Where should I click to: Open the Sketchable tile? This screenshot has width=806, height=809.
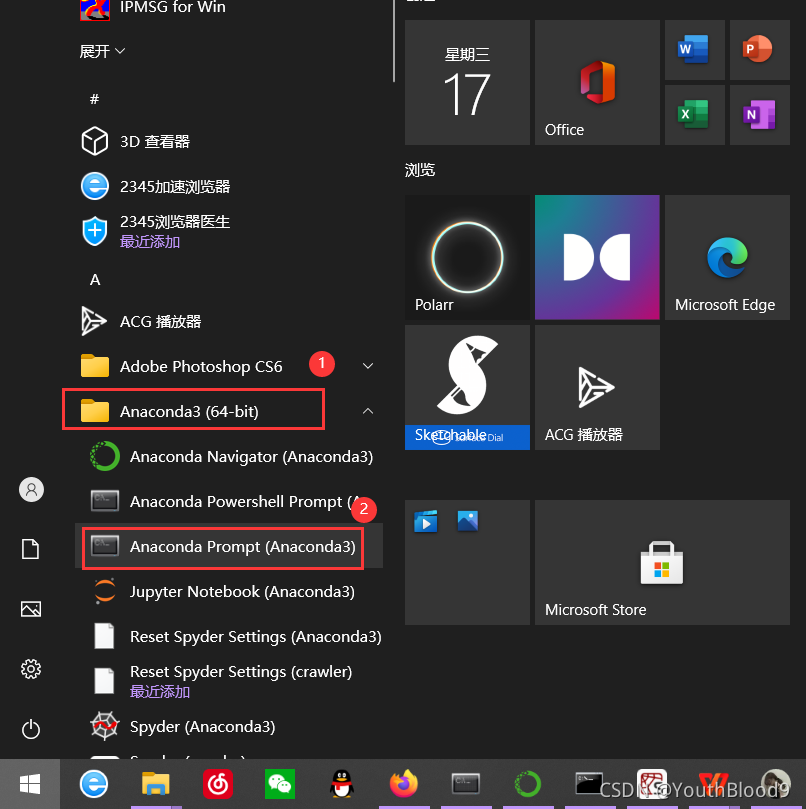point(467,387)
